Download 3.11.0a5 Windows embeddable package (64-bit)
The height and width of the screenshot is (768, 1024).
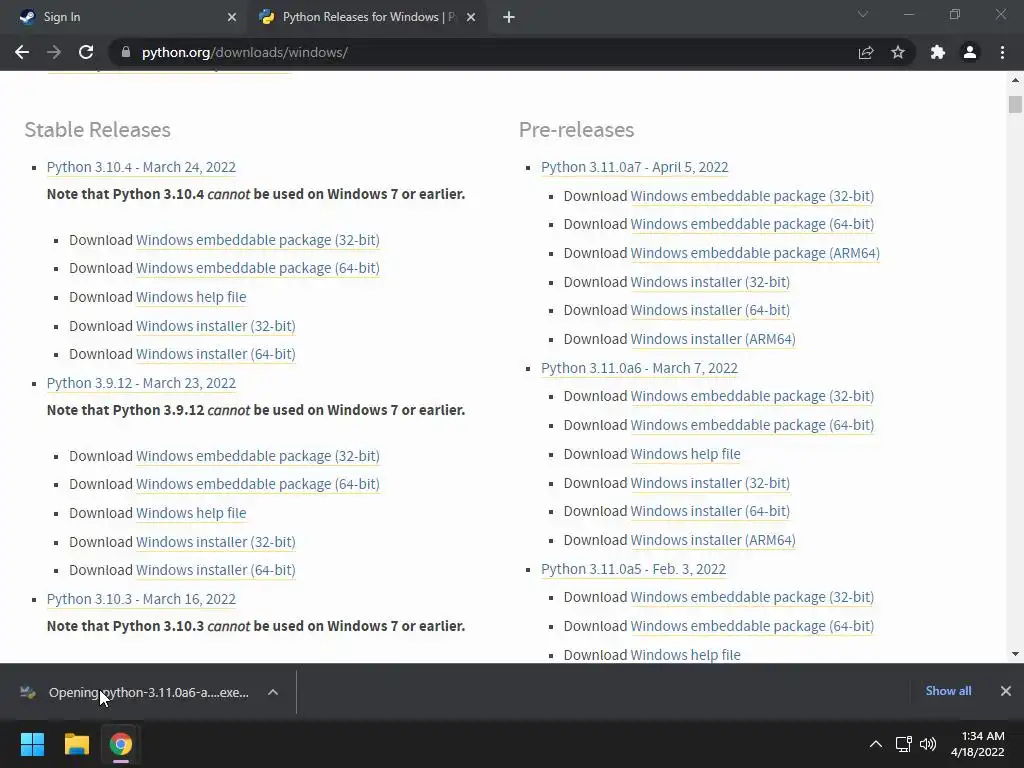tap(752, 626)
